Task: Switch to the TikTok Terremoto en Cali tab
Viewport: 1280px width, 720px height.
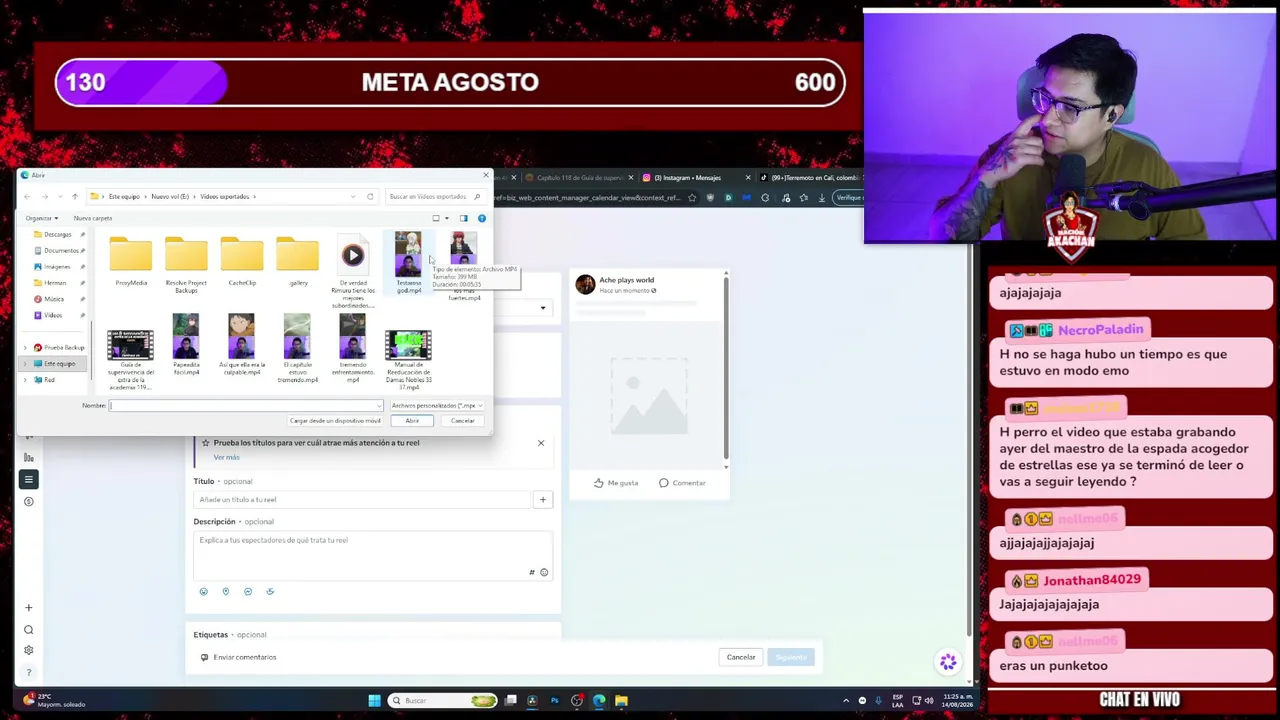Action: point(810,178)
